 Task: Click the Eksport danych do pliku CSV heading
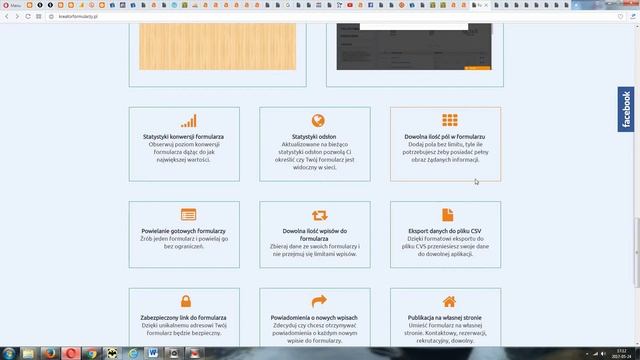(x=444, y=231)
